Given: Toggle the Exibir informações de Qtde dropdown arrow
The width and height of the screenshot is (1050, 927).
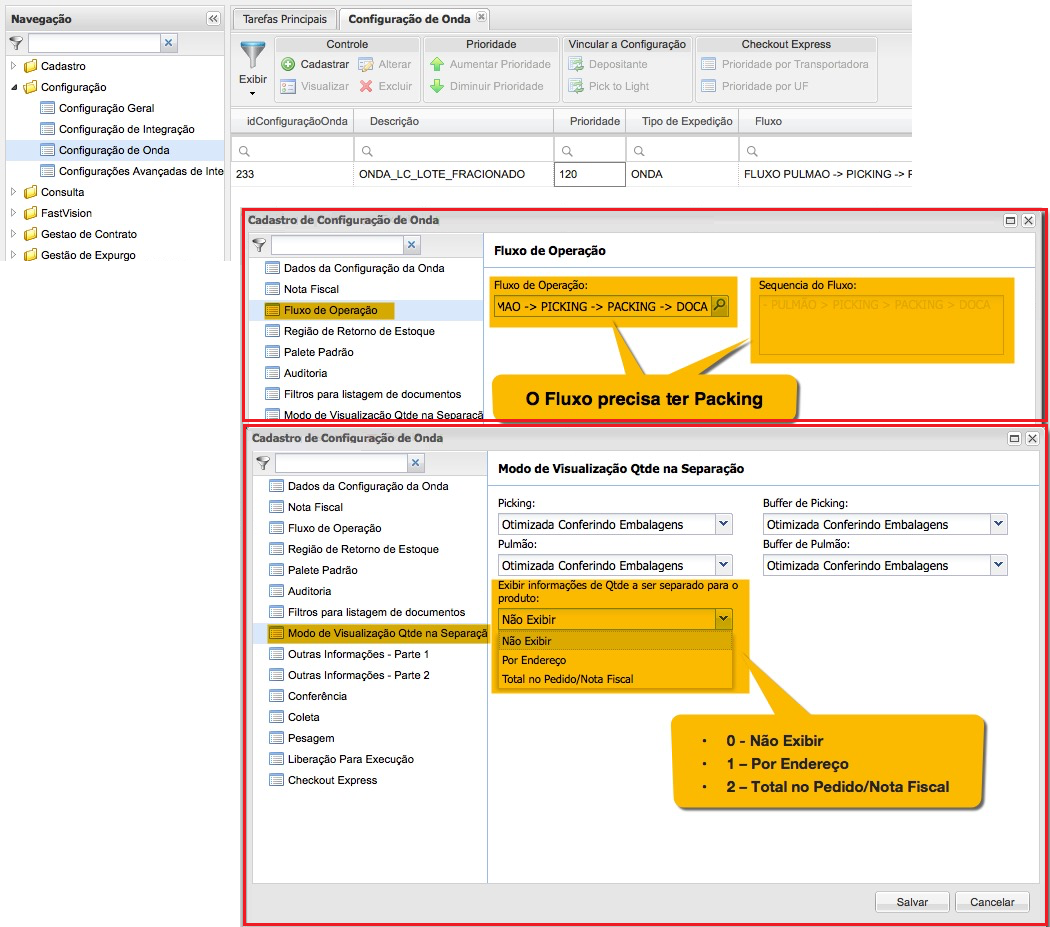Looking at the screenshot, I should (723, 619).
